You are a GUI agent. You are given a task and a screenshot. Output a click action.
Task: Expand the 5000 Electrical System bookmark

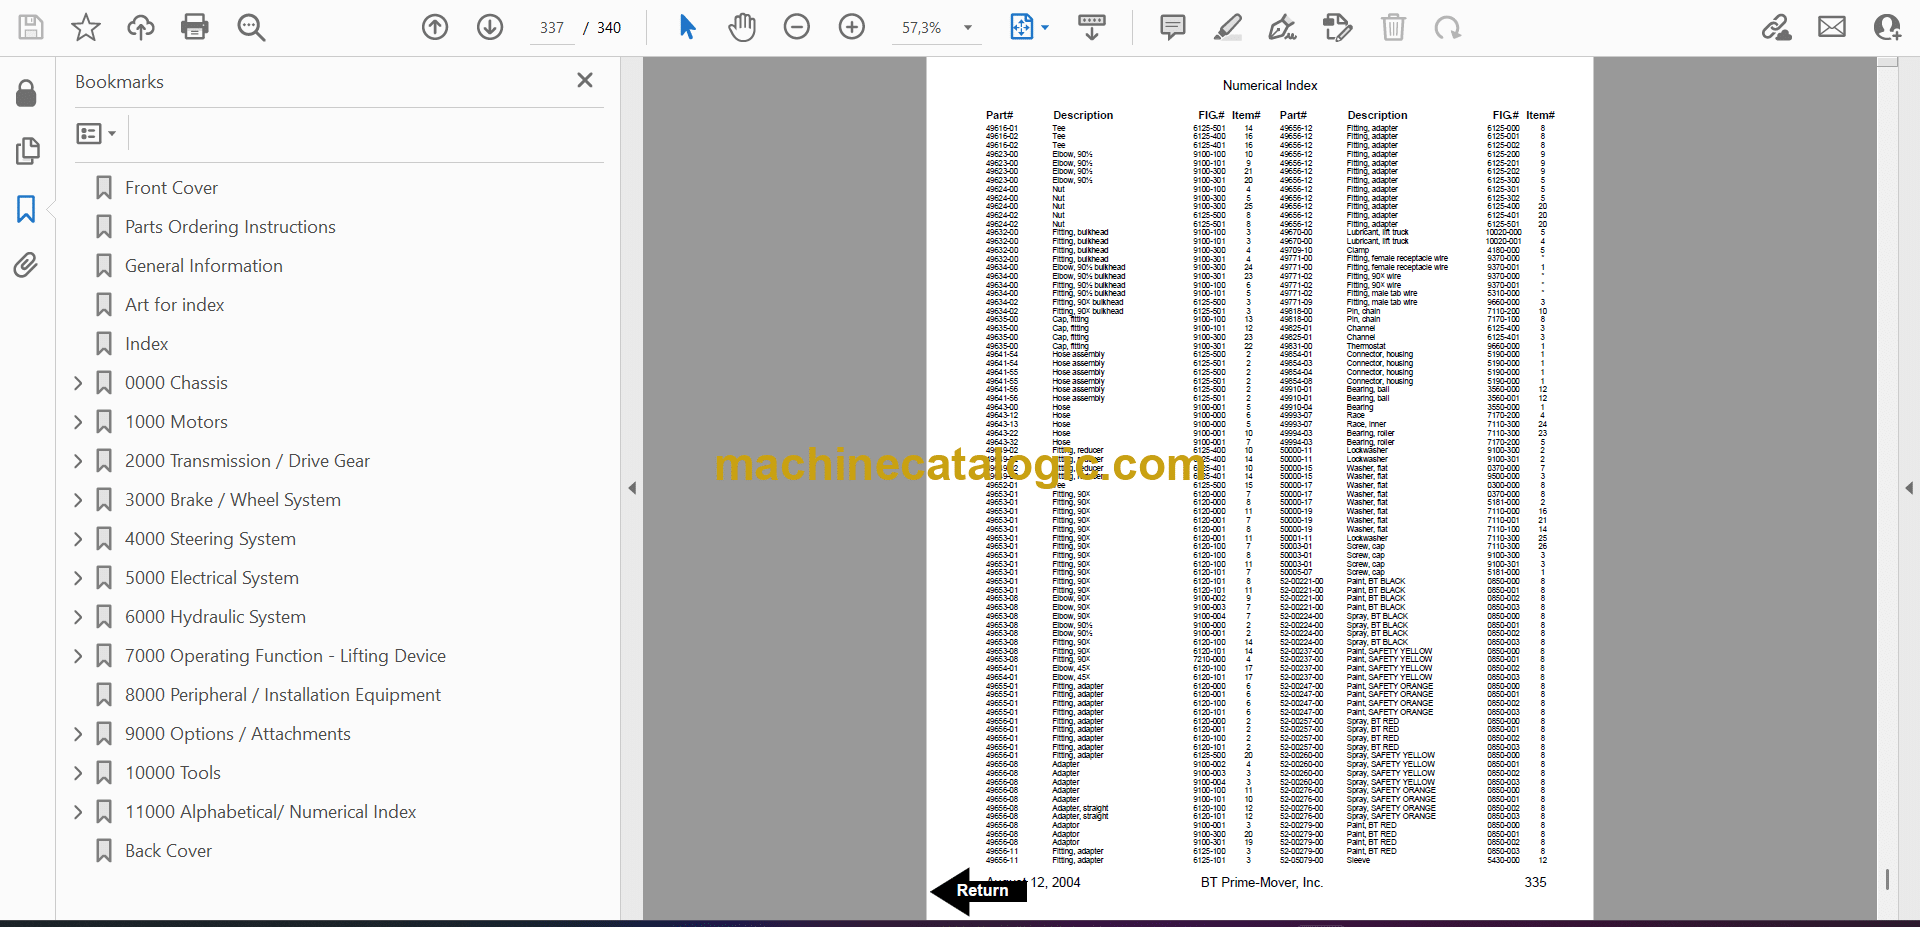tap(78, 578)
